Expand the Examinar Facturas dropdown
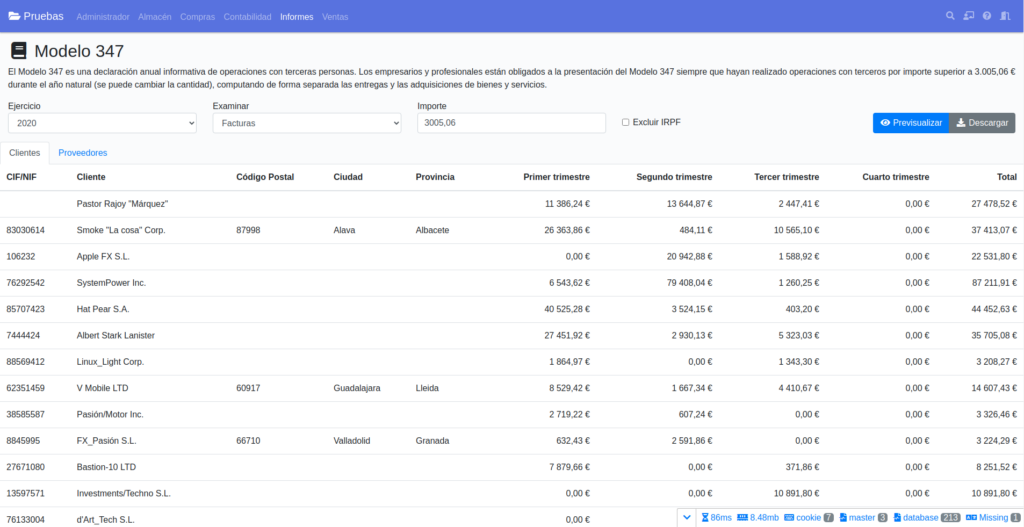Viewport: 1024px width, 527px height. 307,122
